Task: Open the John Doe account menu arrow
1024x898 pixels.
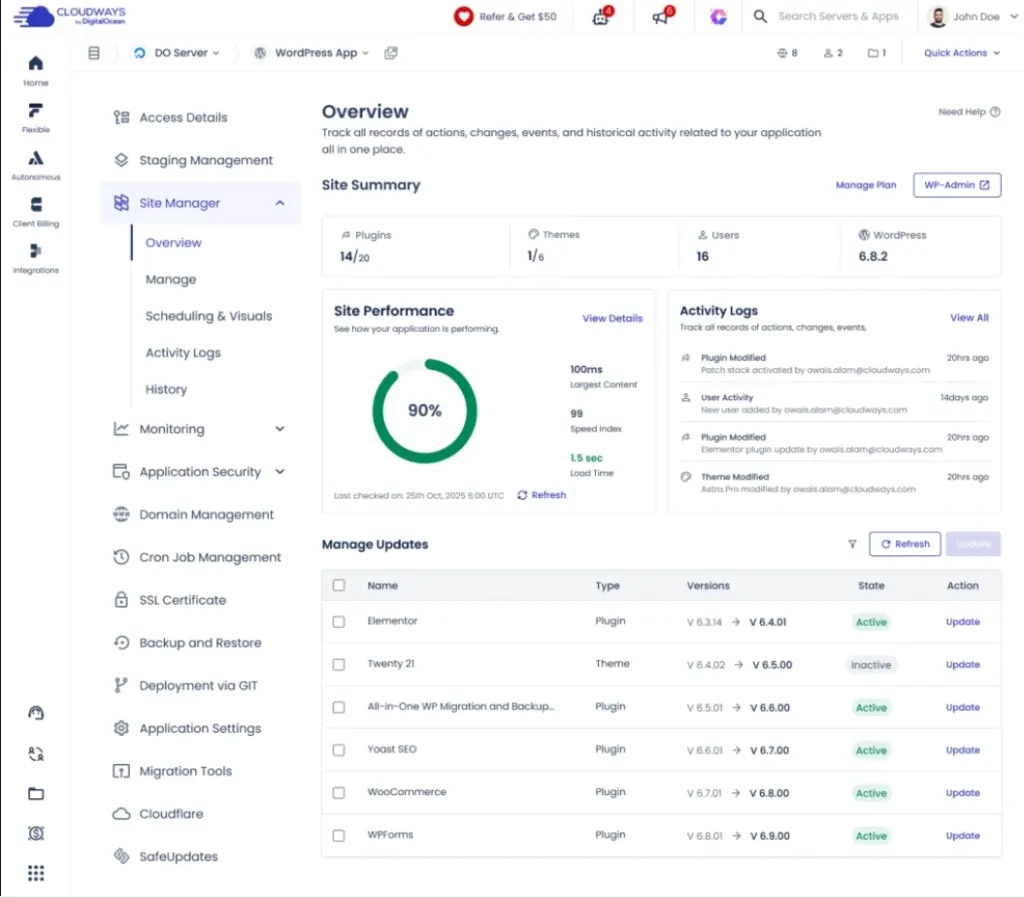Action: pyautogui.click(x=1014, y=16)
